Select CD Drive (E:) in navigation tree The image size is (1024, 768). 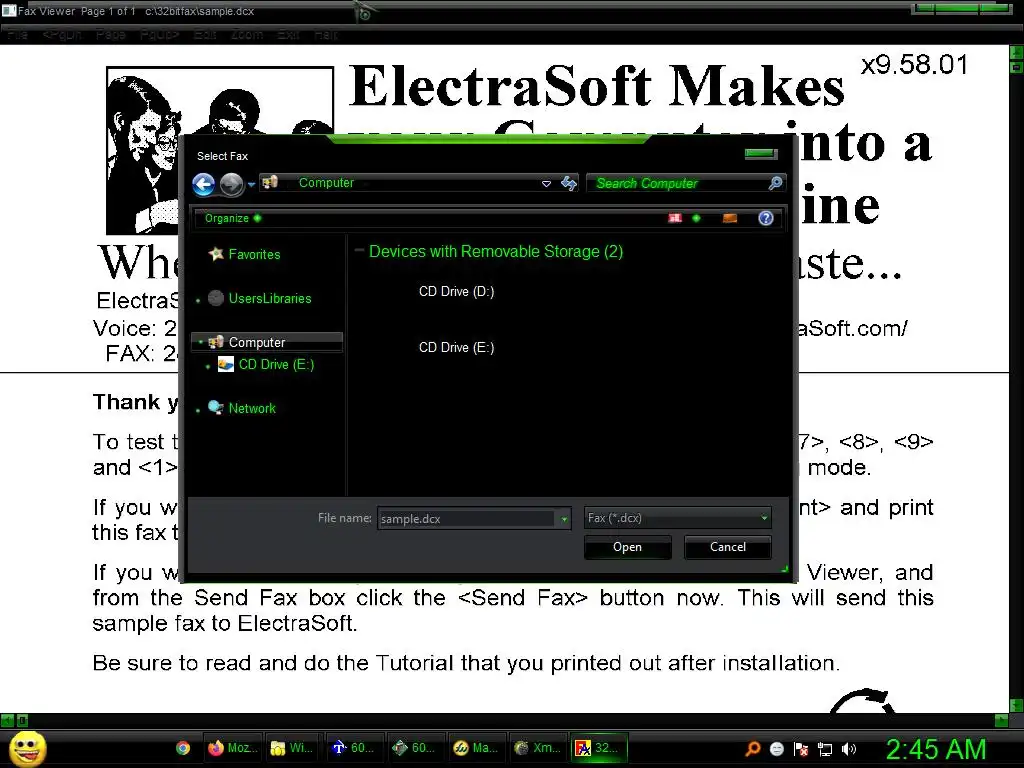[276, 364]
